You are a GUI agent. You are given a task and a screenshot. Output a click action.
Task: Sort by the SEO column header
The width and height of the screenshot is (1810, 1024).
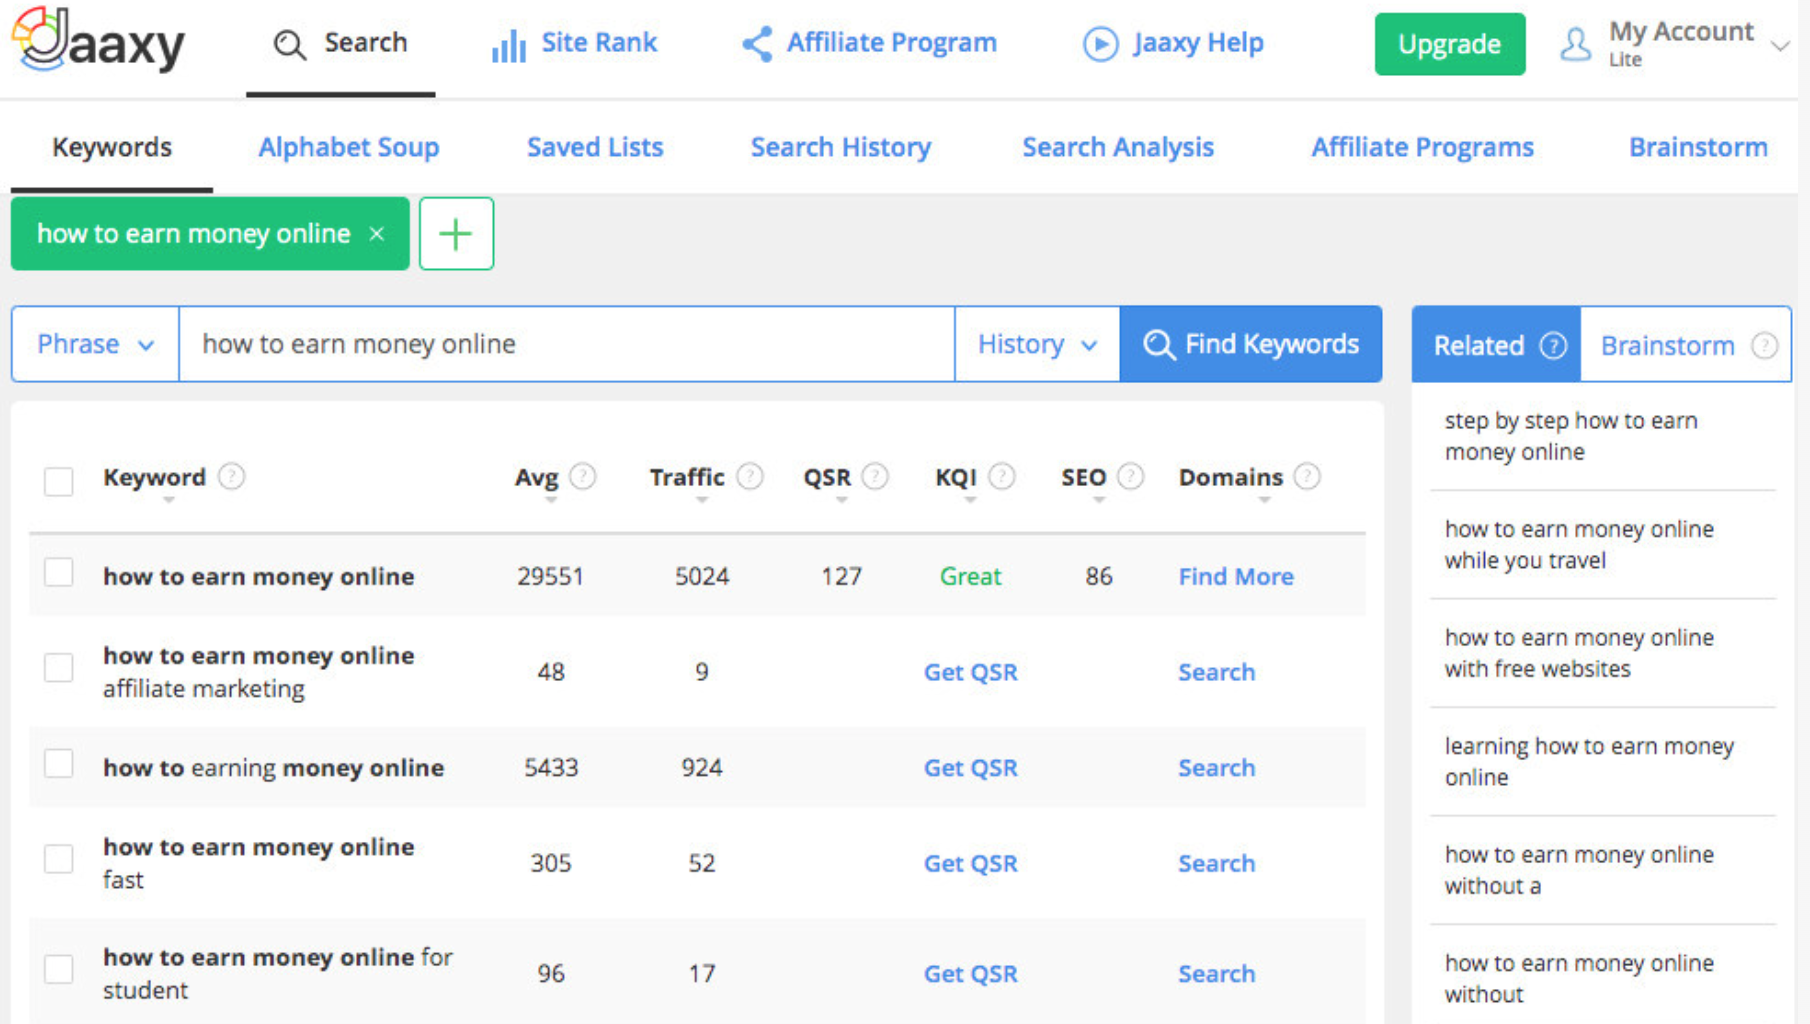pyautogui.click(x=1084, y=478)
